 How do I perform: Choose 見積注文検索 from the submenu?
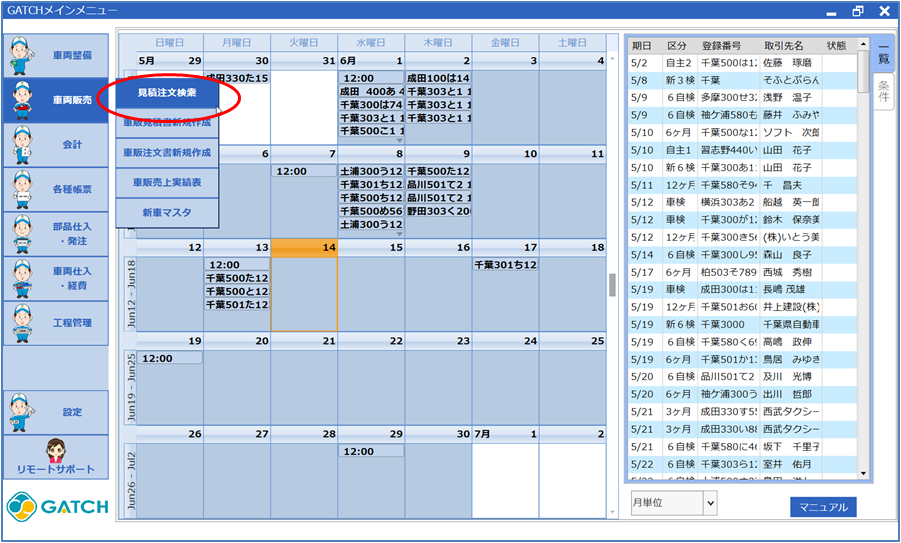166,93
